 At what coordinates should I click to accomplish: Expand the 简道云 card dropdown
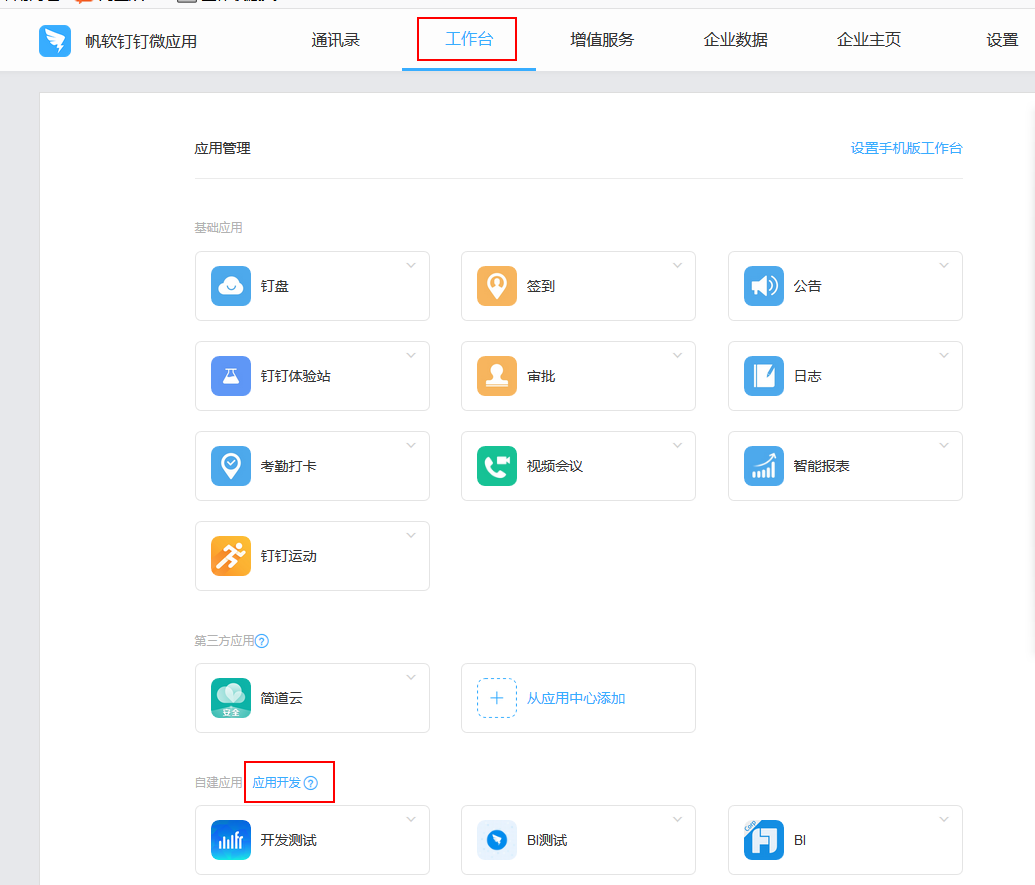[411, 677]
